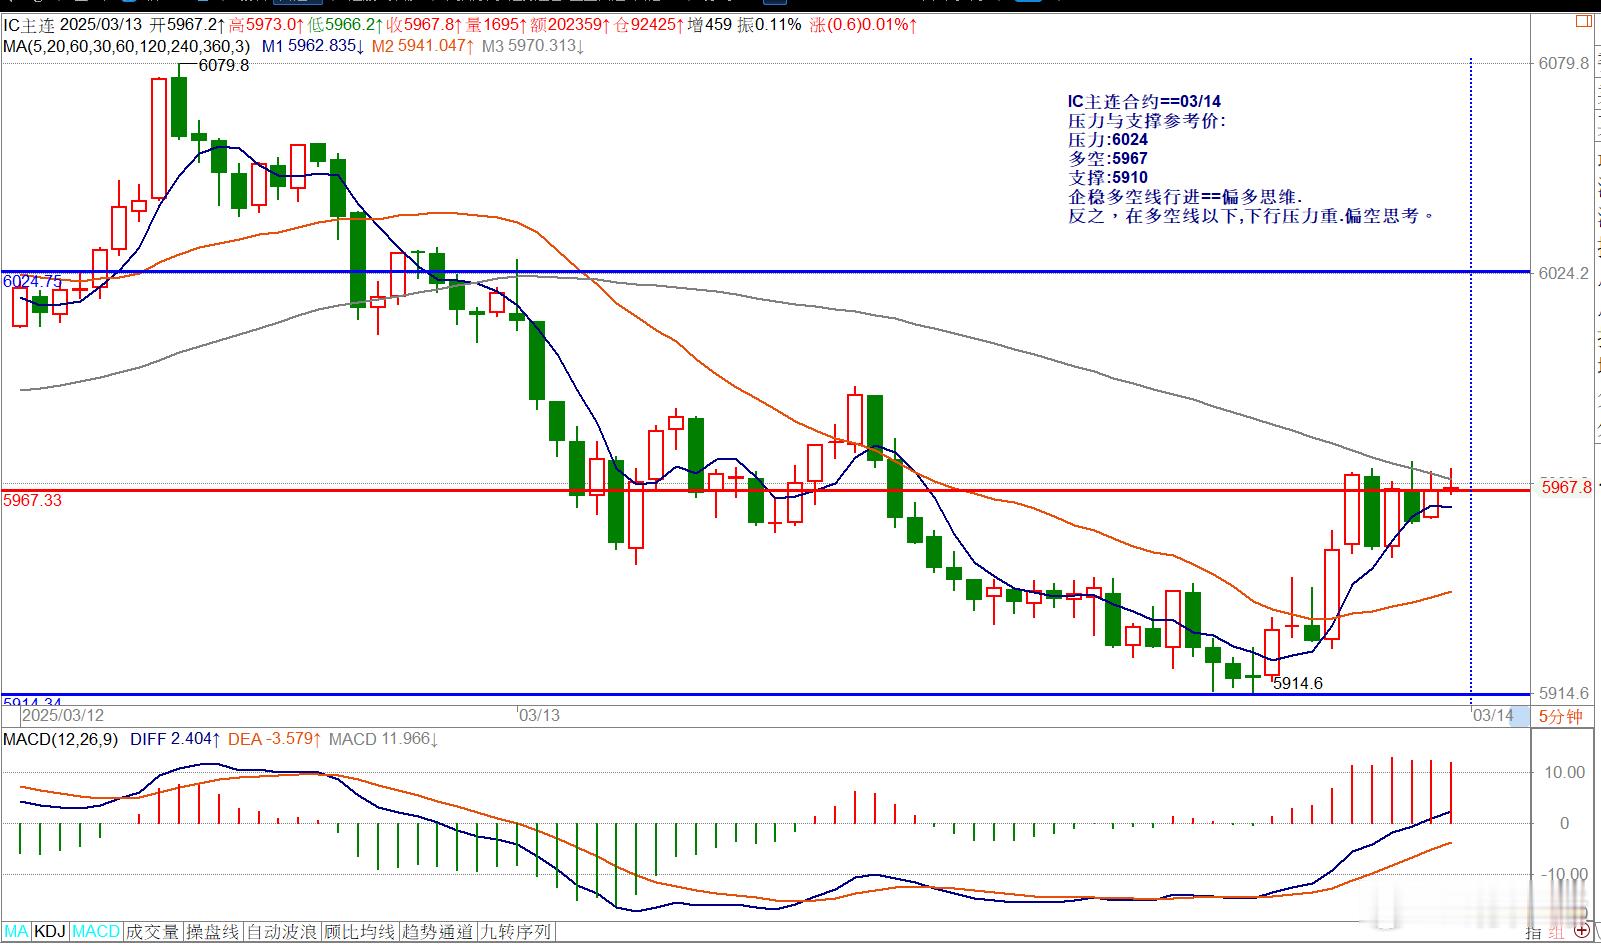The height and width of the screenshot is (946, 1601).
Task: Click the 压力:6024 annotation text
Action: coord(1108,140)
